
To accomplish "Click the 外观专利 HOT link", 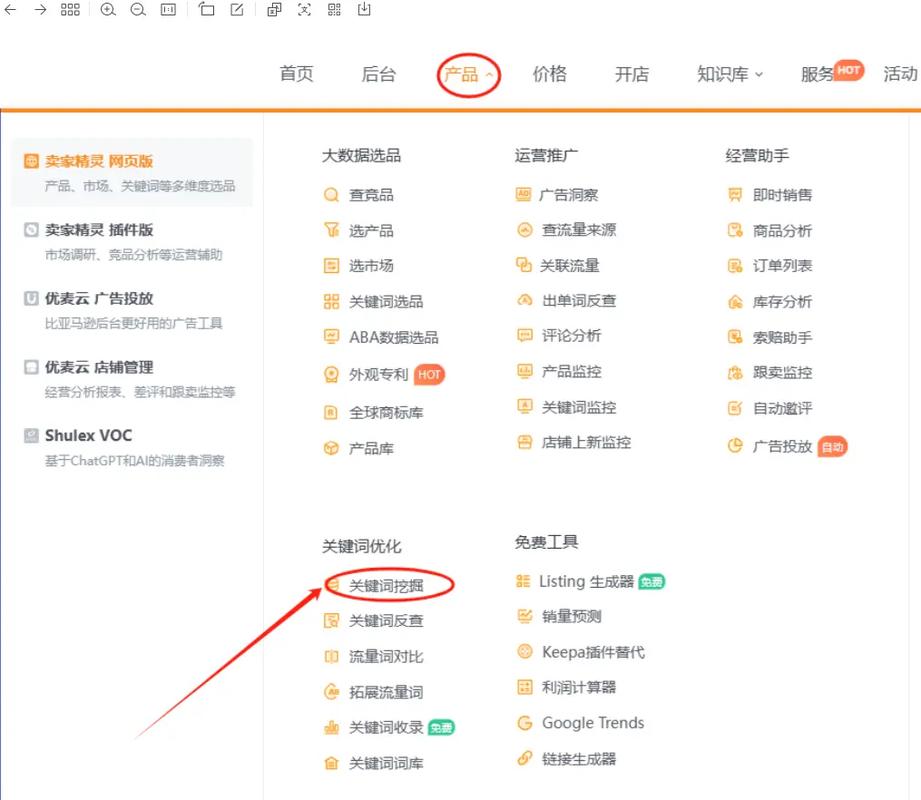I will pos(379,374).
